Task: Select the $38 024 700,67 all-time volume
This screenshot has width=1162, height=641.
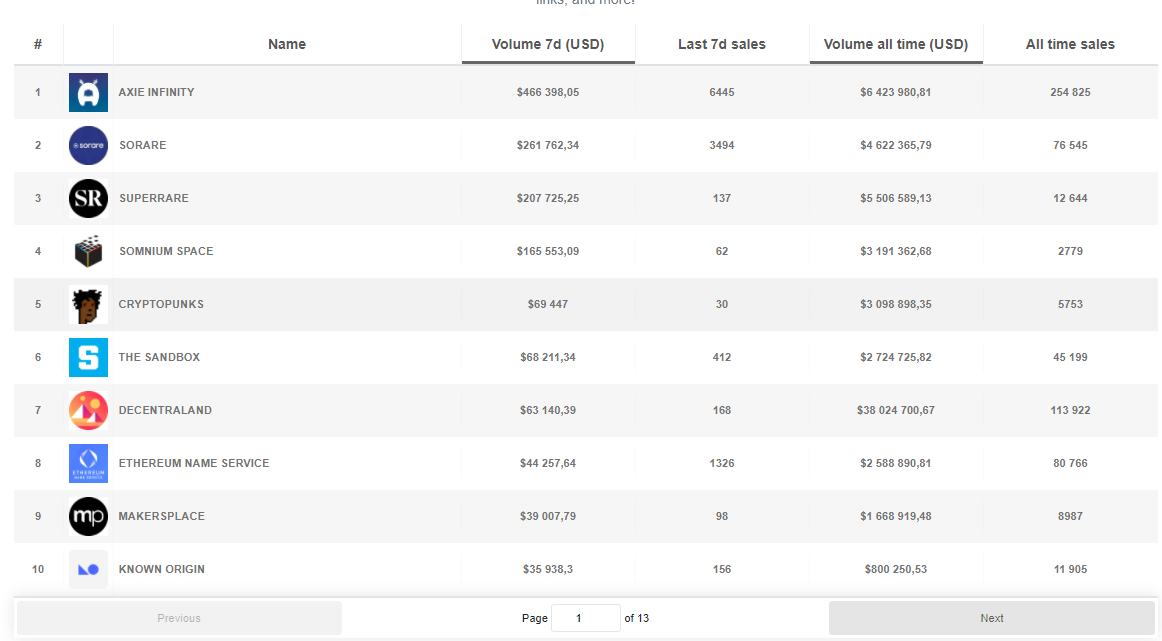Action: 896,410
